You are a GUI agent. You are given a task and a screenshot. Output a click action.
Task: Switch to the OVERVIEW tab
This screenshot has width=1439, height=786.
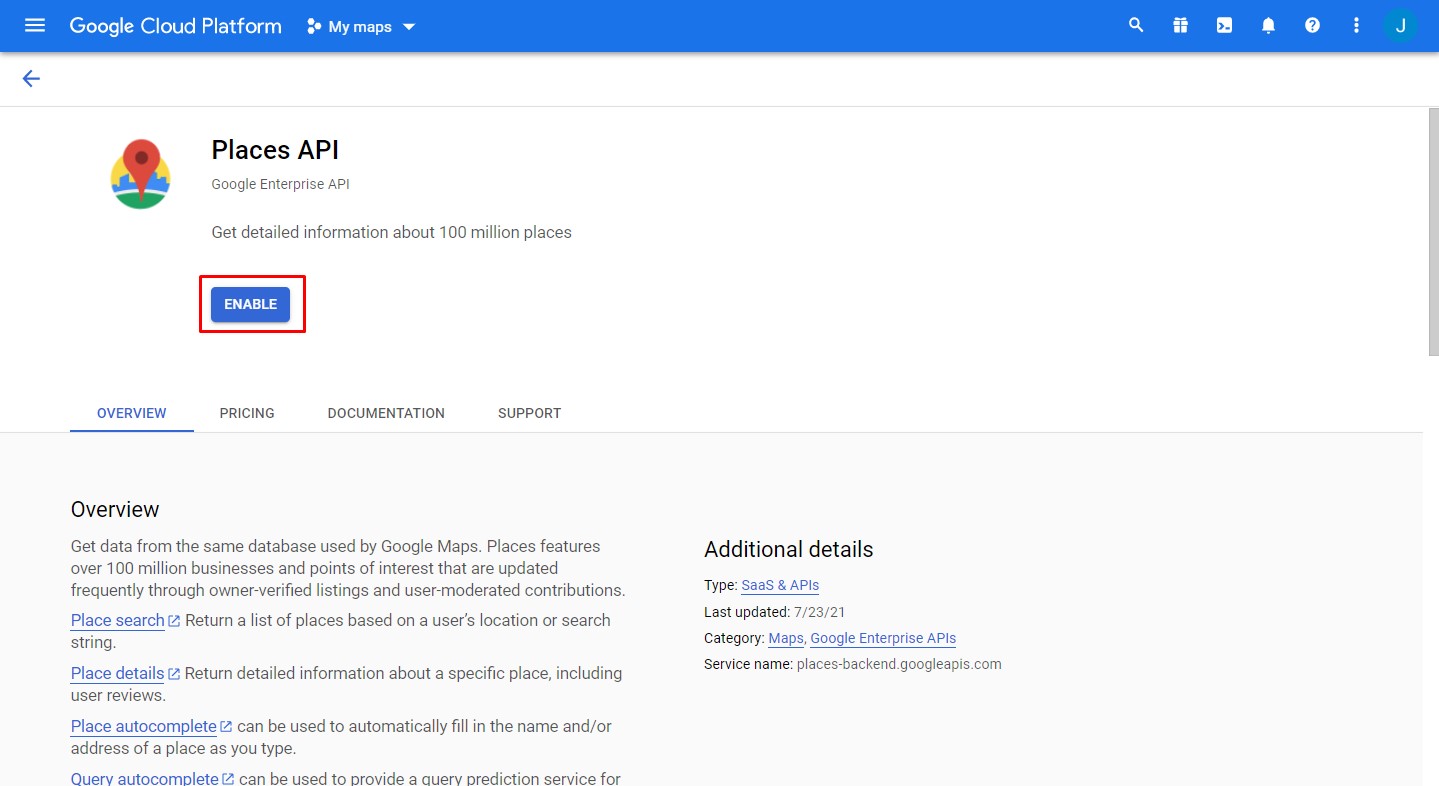pos(132,413)
